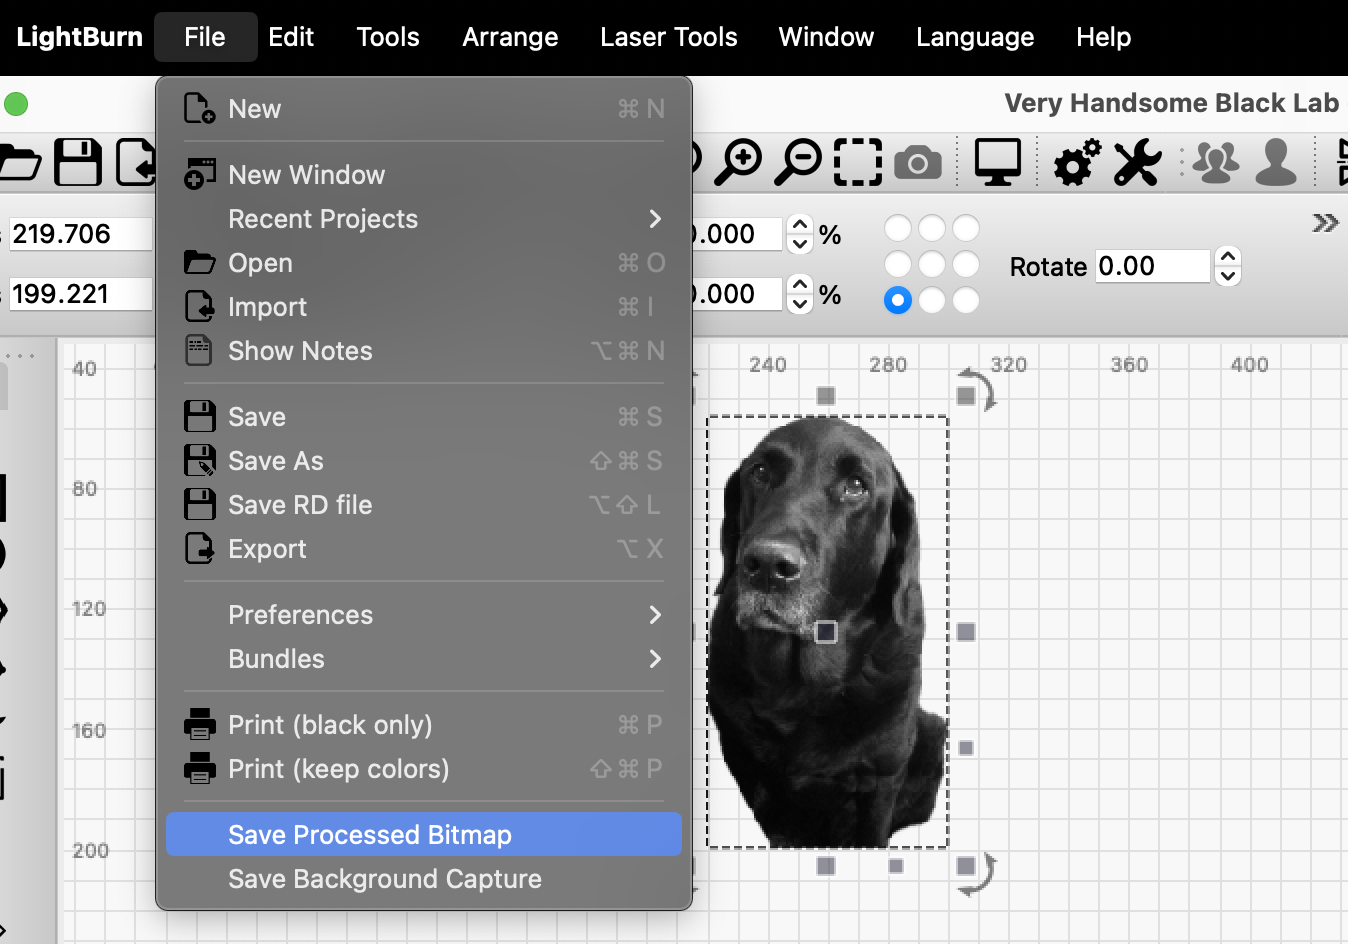Open the Preview monitor icon
The height and width of the screenshot is (944, 1348).
[x=997, y=162]
